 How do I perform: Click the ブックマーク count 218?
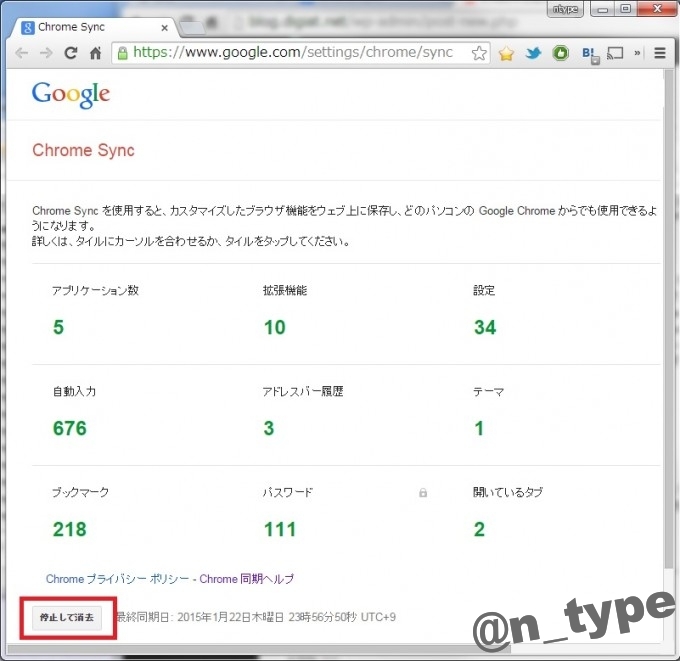pyautogui.click(x=70, y=529)
